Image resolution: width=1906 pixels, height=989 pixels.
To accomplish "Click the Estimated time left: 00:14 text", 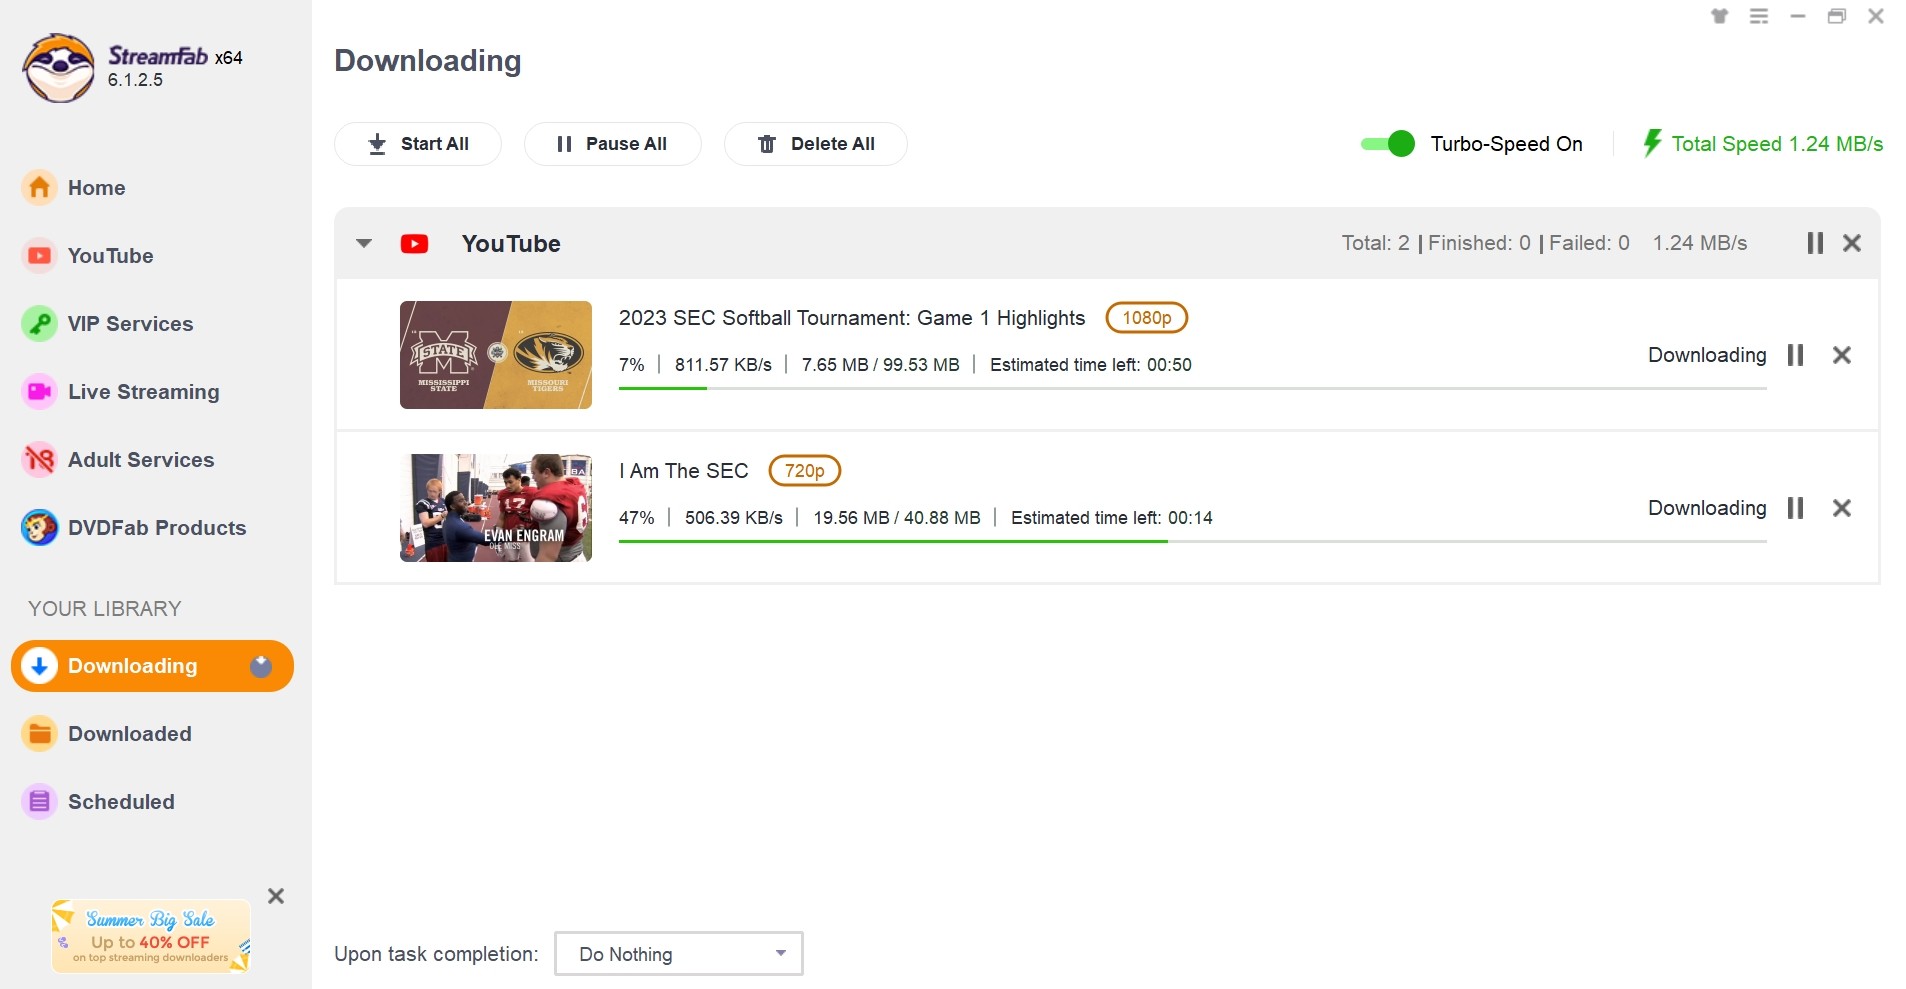I will [x=1112, y=518].
